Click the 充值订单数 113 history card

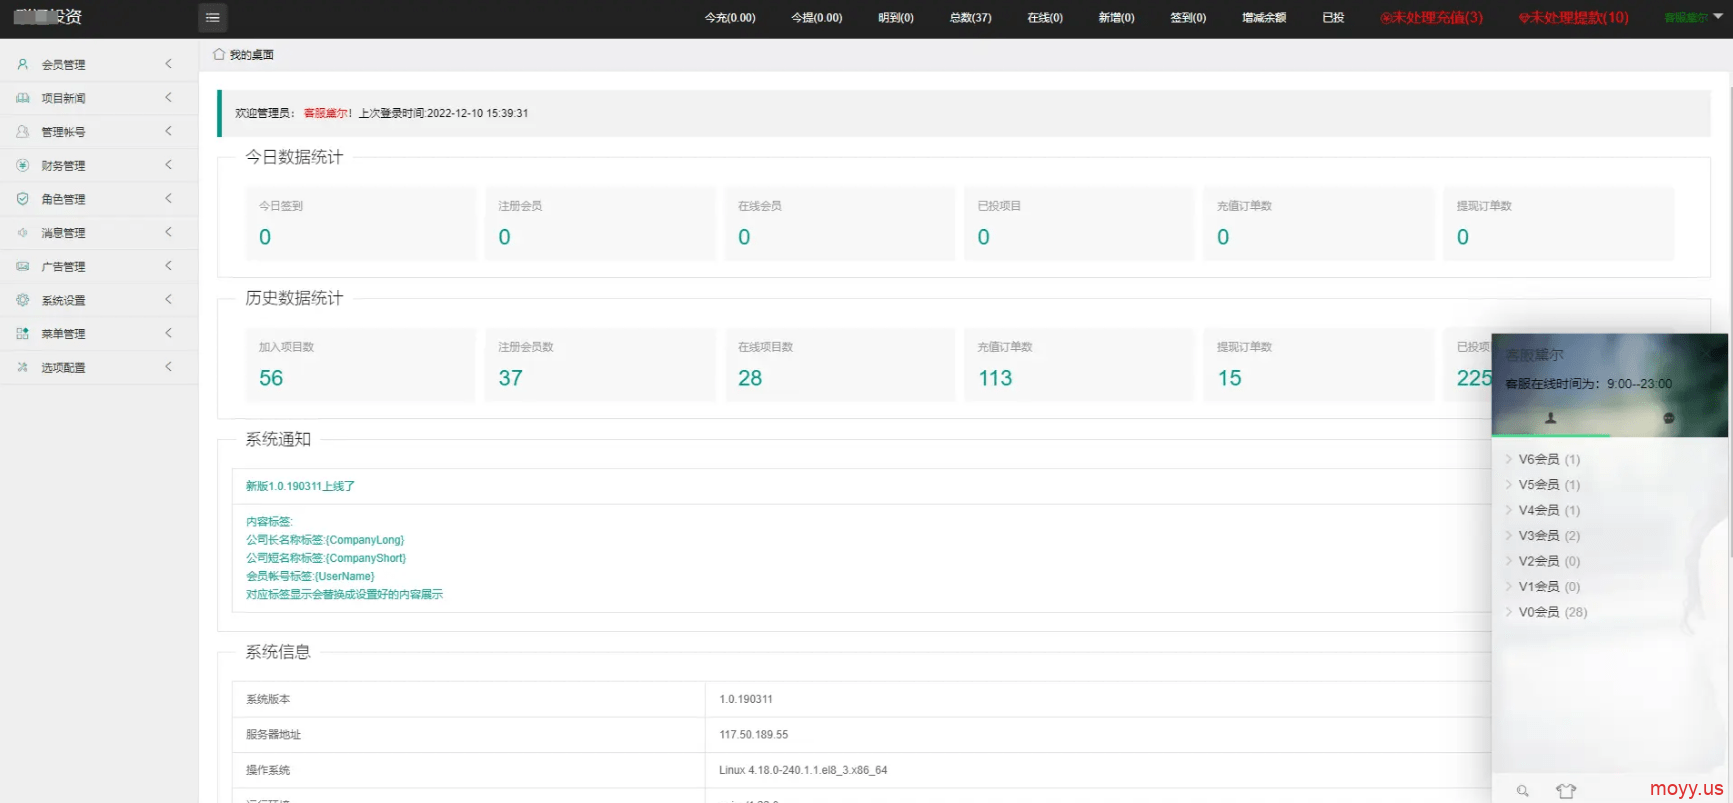(1079, 364)
